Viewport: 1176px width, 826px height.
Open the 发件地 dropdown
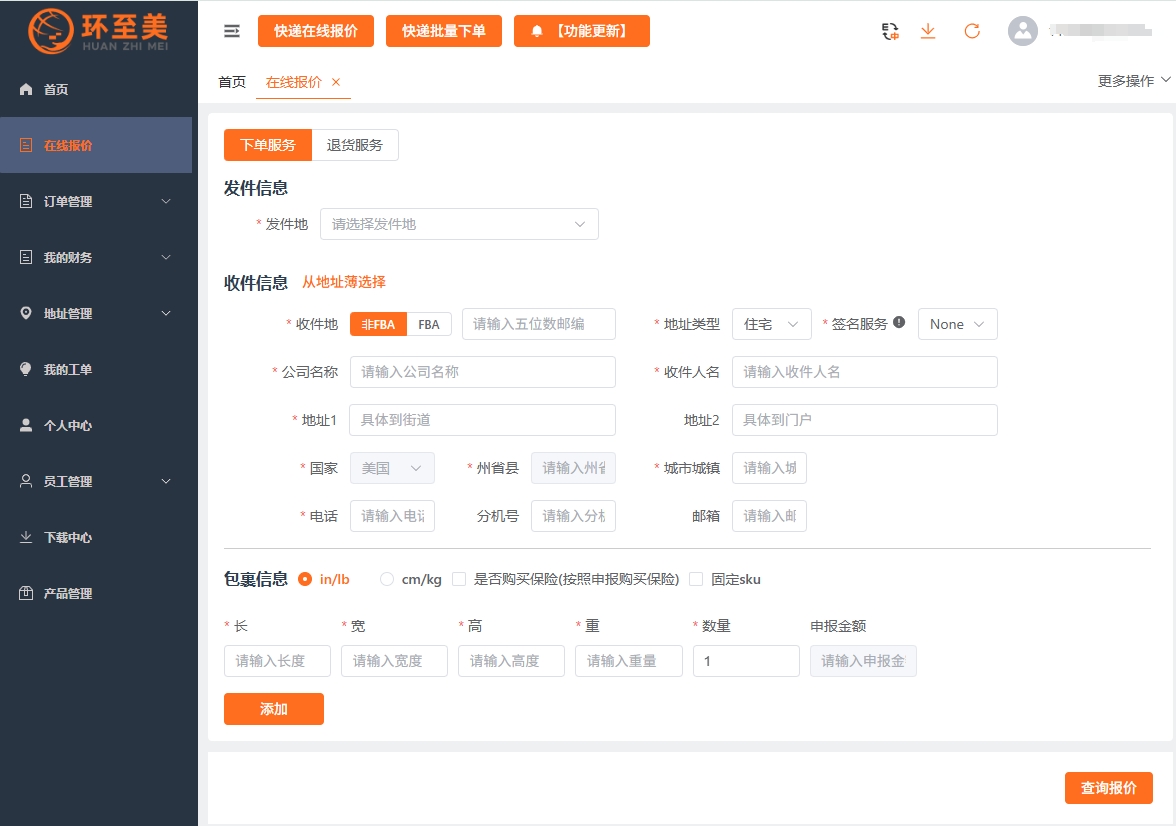(x=459, y=224)
